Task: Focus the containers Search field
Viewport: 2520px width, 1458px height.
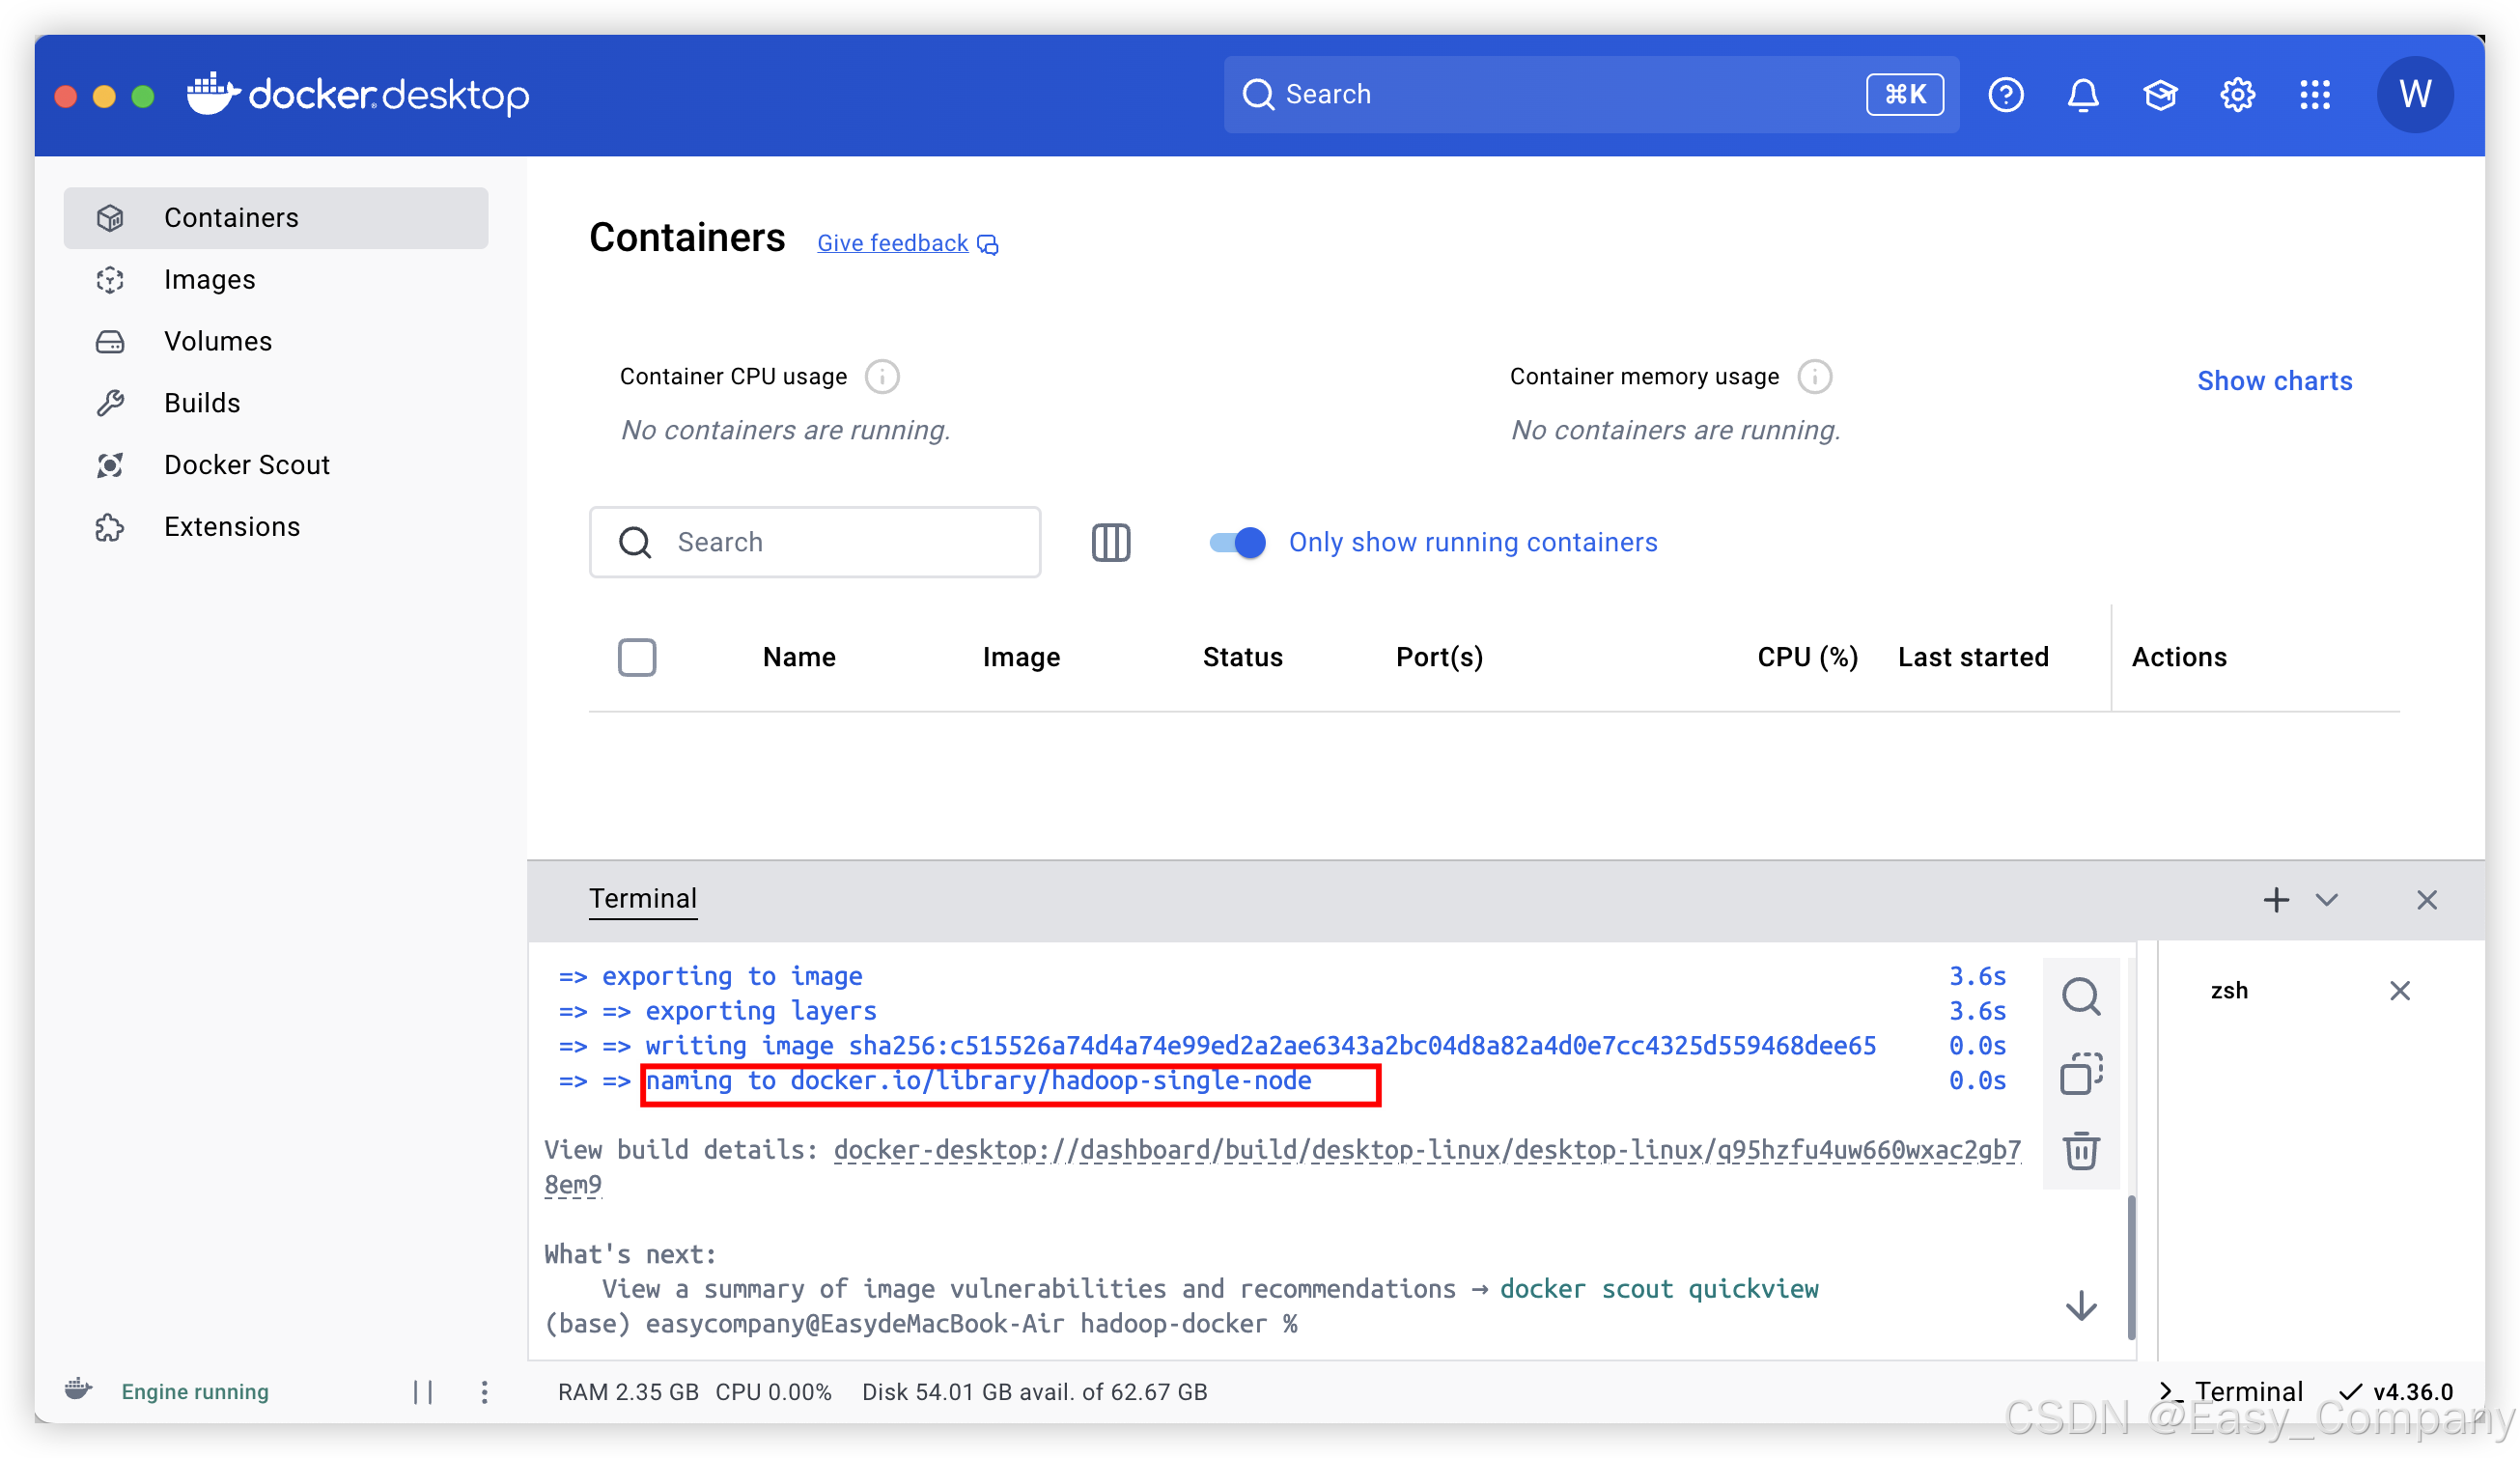Action: tap(814, 542)
